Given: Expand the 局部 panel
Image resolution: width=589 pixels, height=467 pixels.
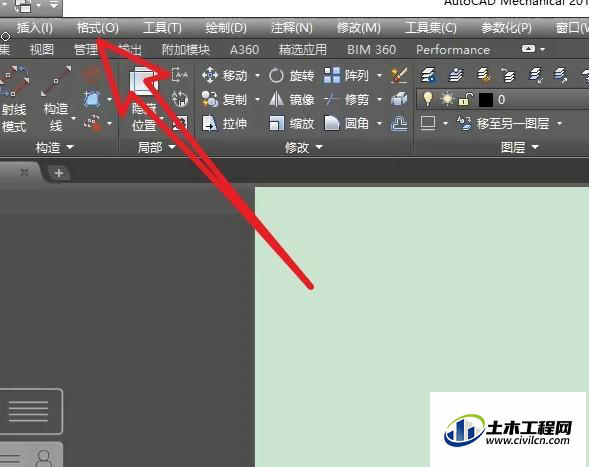Looking at the screenshot, I should click(157, 147).
